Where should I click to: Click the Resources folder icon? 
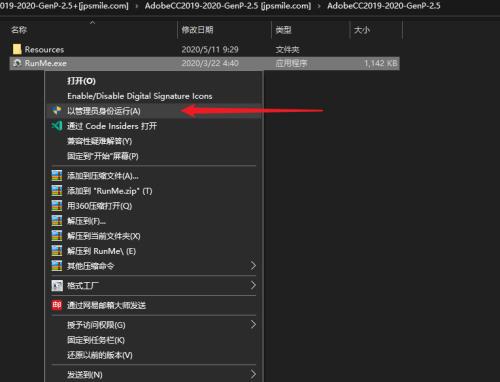(x=17, y=49)
